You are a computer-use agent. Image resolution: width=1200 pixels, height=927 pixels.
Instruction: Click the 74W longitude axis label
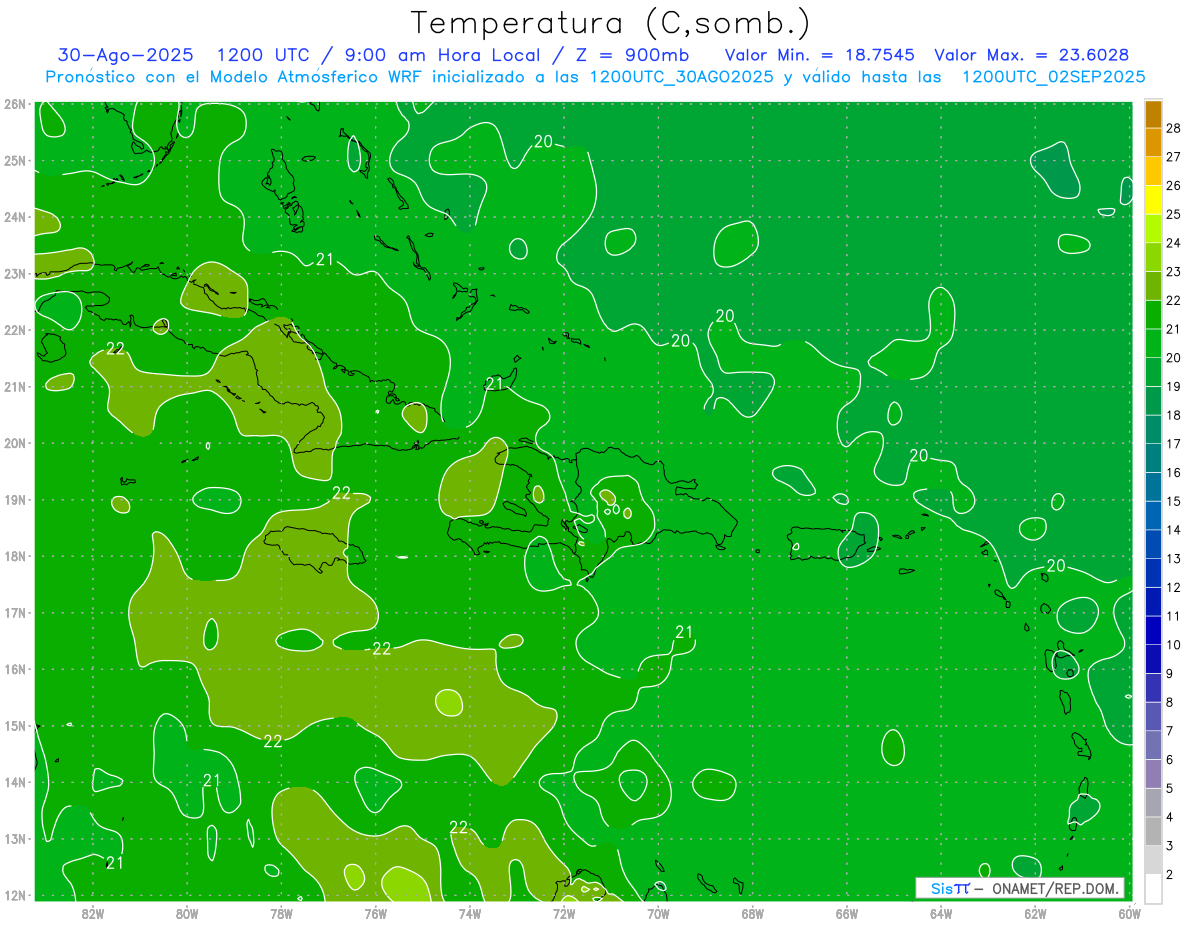470,913
